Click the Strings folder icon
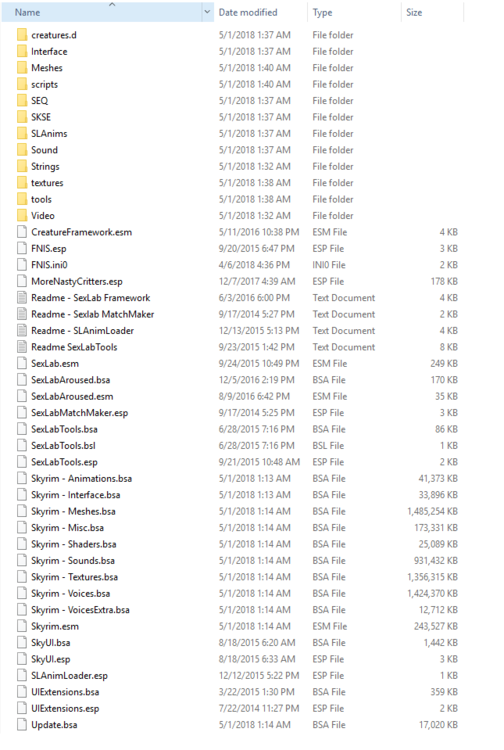The image size is (504, 750). (22, 166)
